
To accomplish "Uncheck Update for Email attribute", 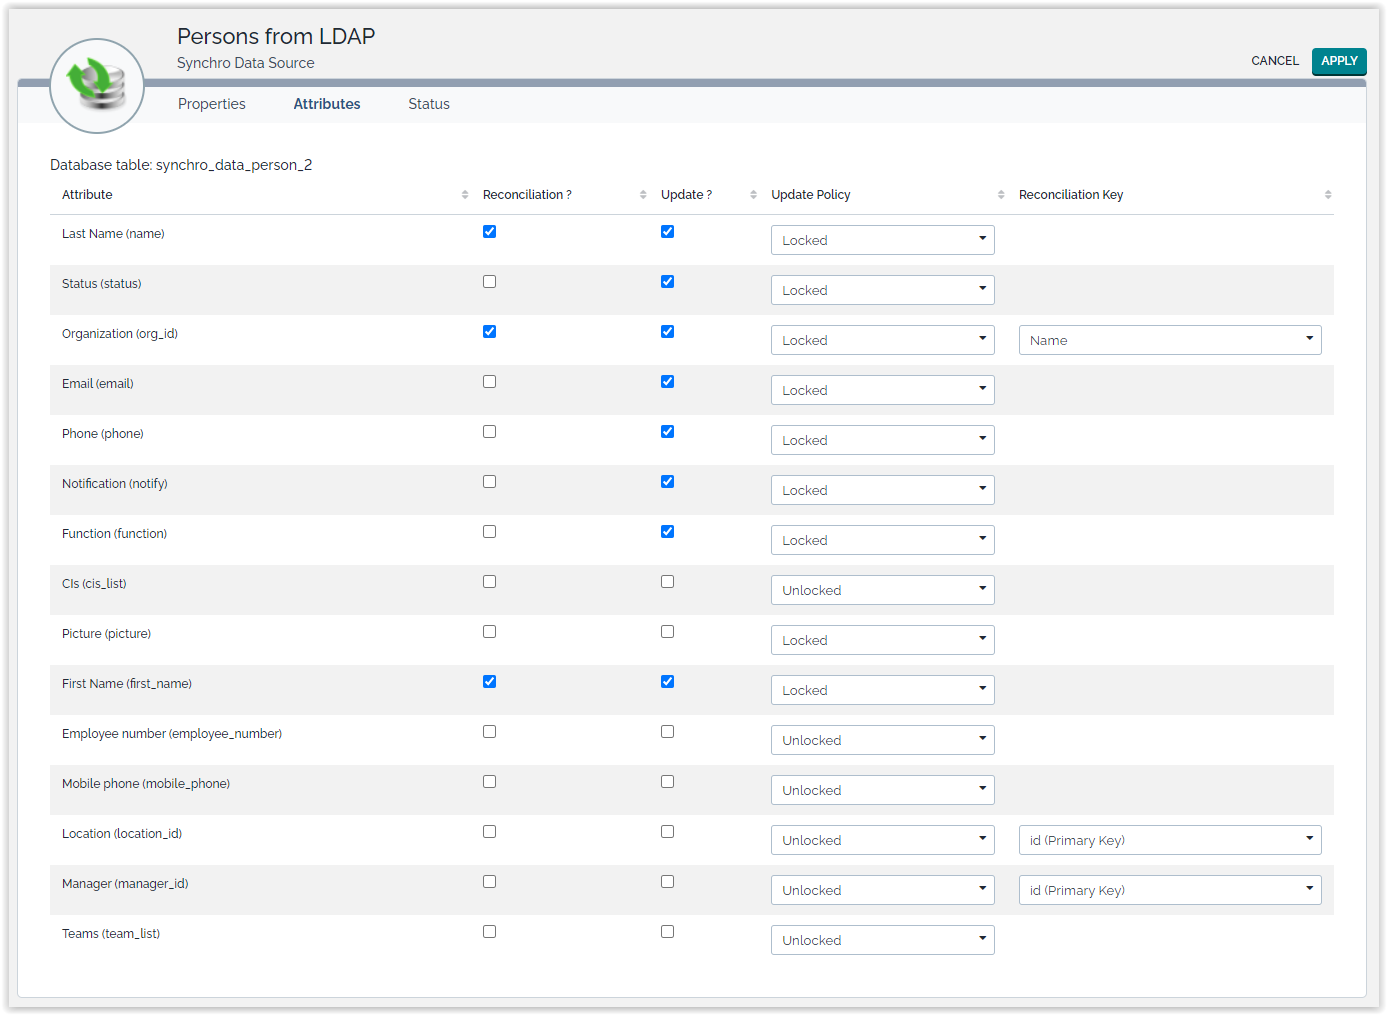I will point(667,382).
